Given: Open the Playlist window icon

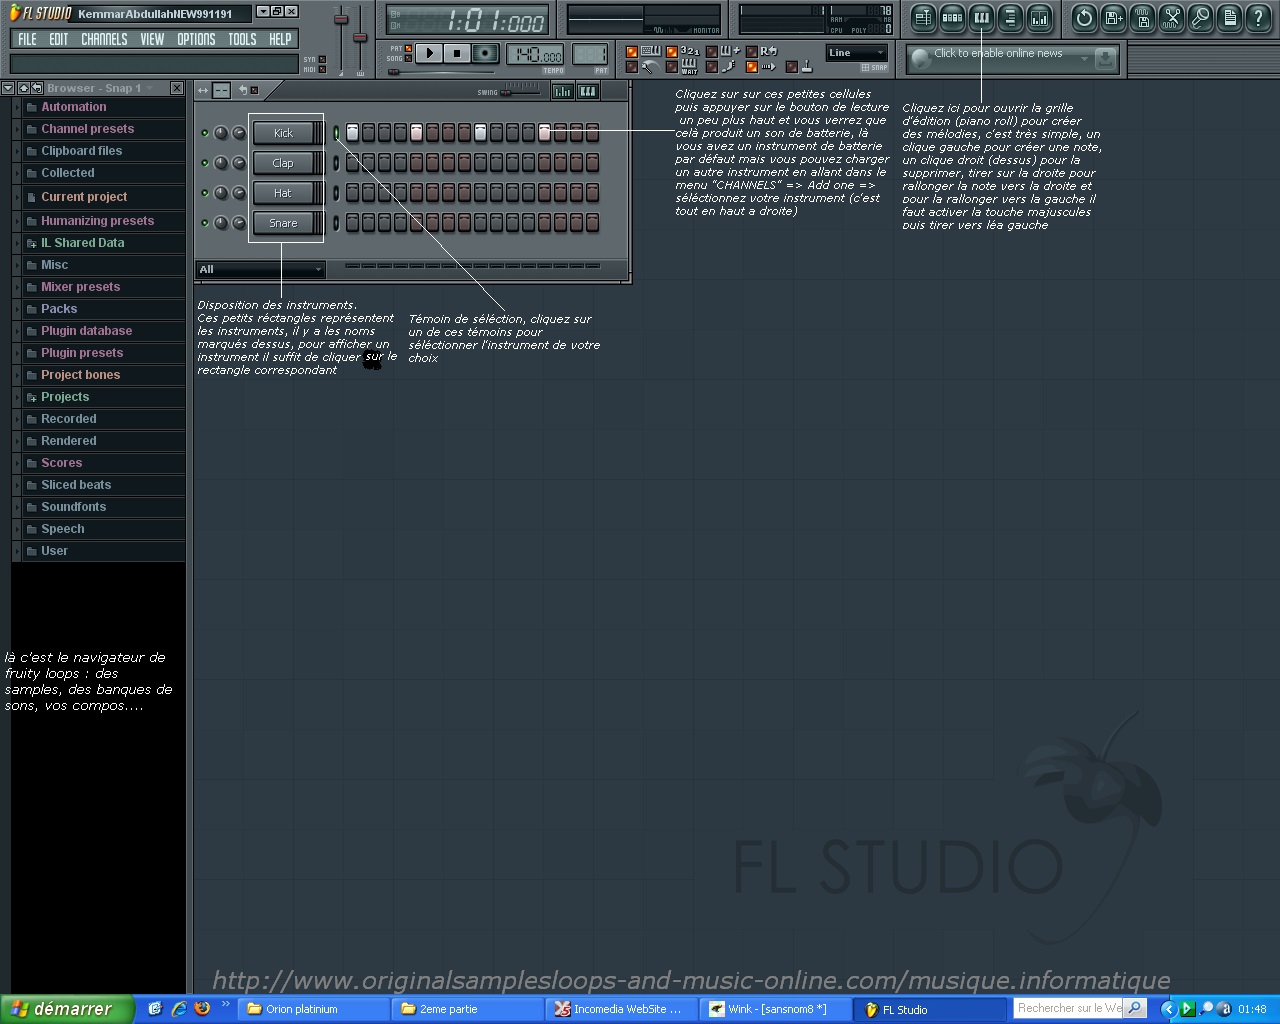Looking at the screenshot, I should [923, 17].
